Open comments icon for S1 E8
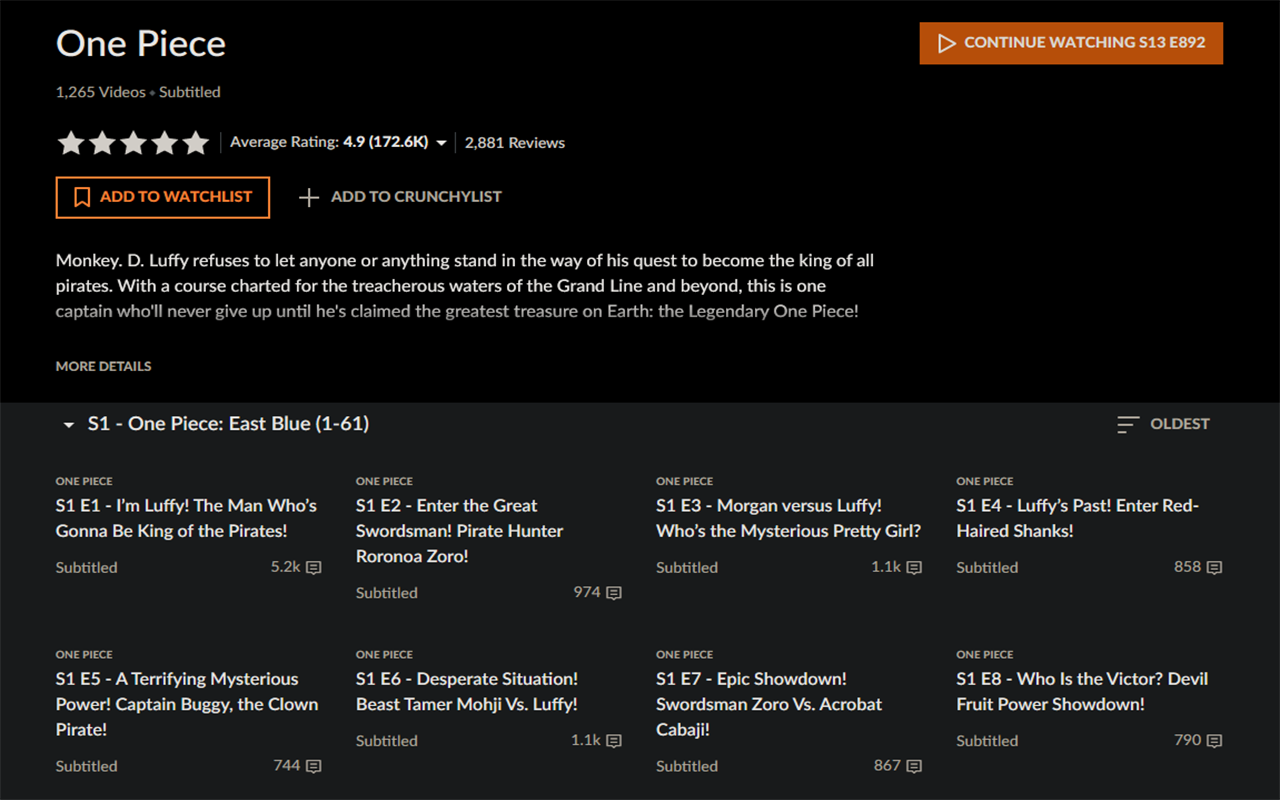This screenshot has height=800, width=1280. [x=1214, y=741]
